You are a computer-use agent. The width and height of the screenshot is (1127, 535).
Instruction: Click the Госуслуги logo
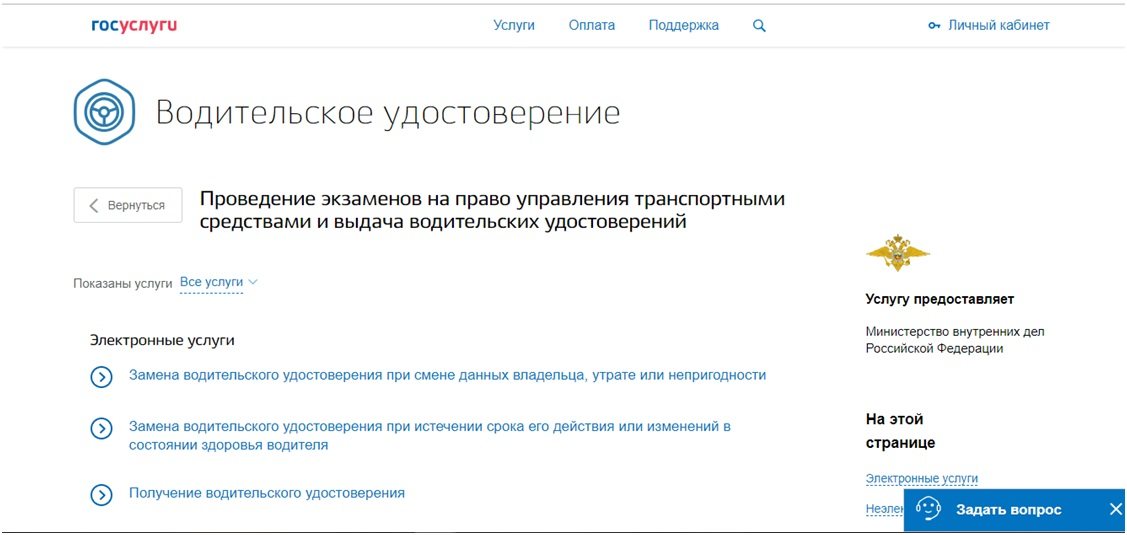click(x=134, y=26)
